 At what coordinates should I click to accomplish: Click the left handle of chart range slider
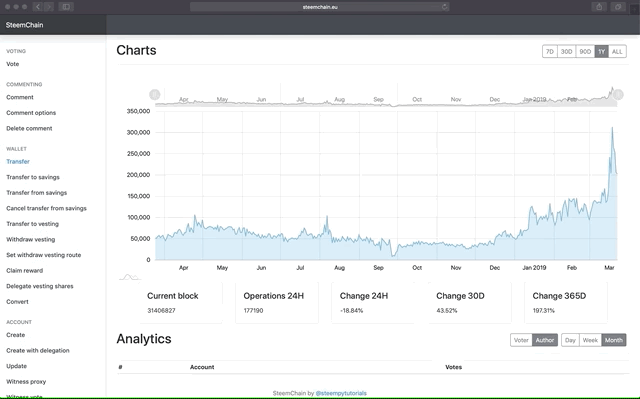[155, 95]
